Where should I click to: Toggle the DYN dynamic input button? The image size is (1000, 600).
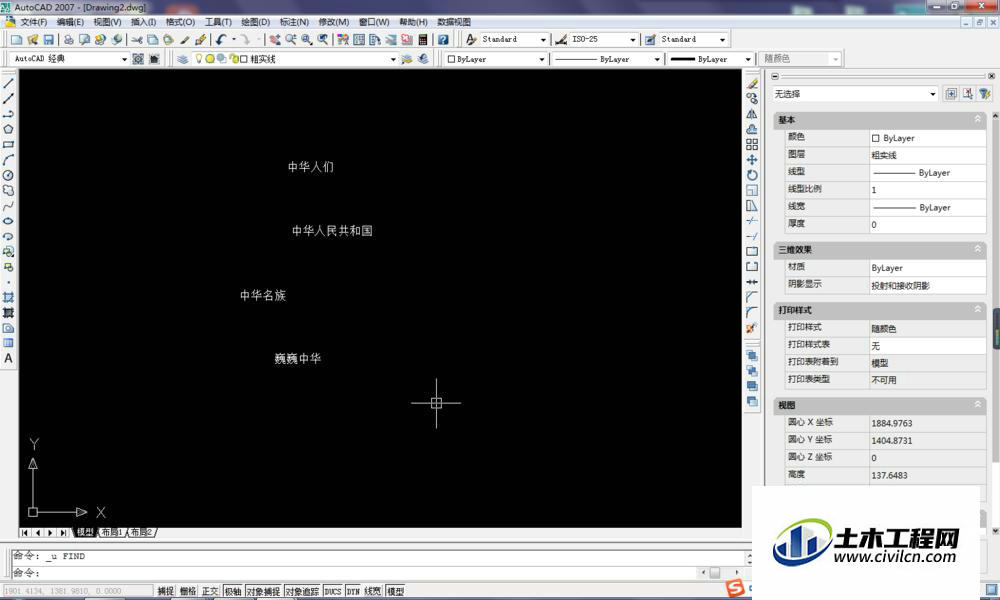click(x=353, y=591)
